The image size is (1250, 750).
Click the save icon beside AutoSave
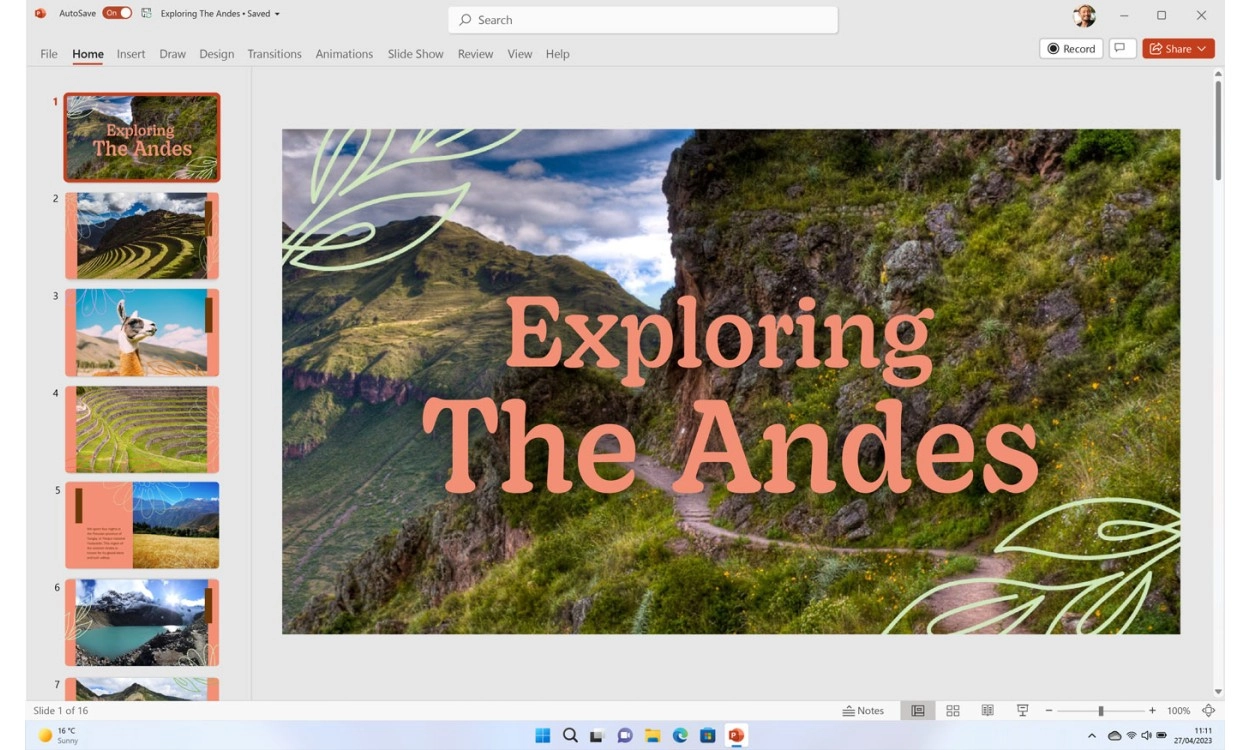[147, 14]
